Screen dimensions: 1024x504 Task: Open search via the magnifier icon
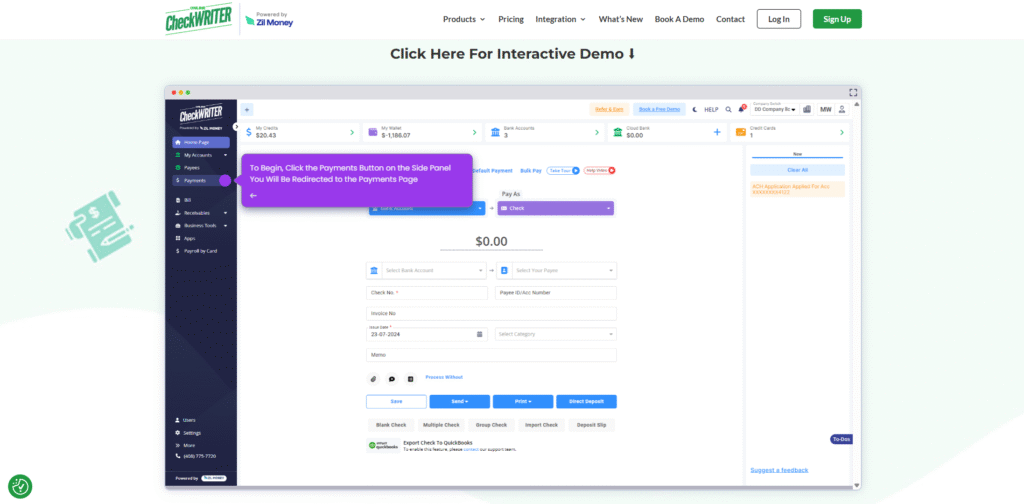pyautogui.click(x=728, y=109)
